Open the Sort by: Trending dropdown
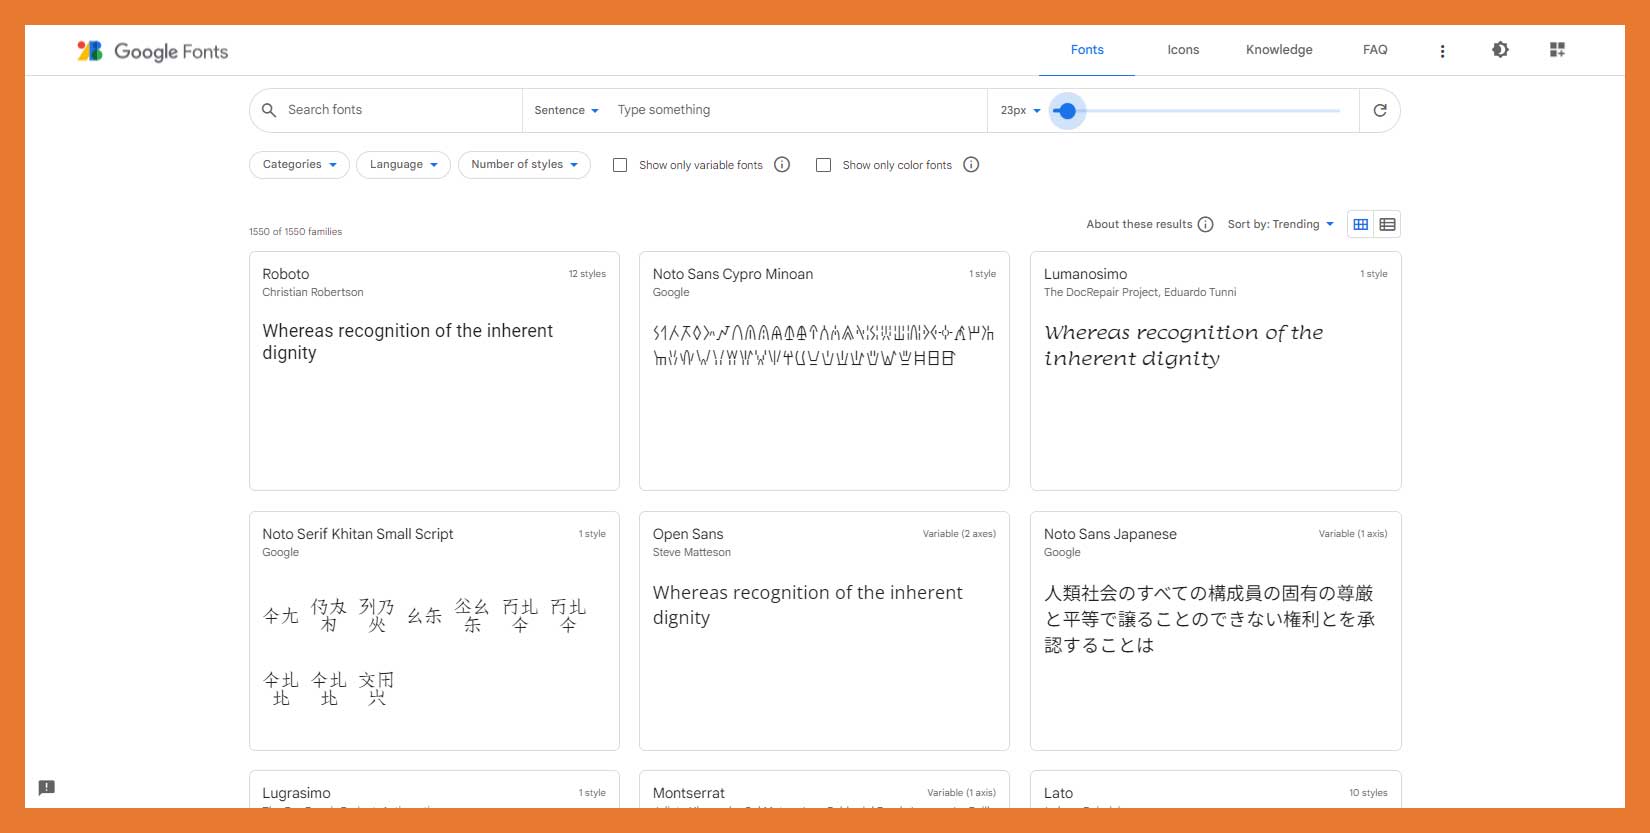Image resolution: width=1650 pixels, height=833 pixels. pyautogui.click(x=1280, y=224)
